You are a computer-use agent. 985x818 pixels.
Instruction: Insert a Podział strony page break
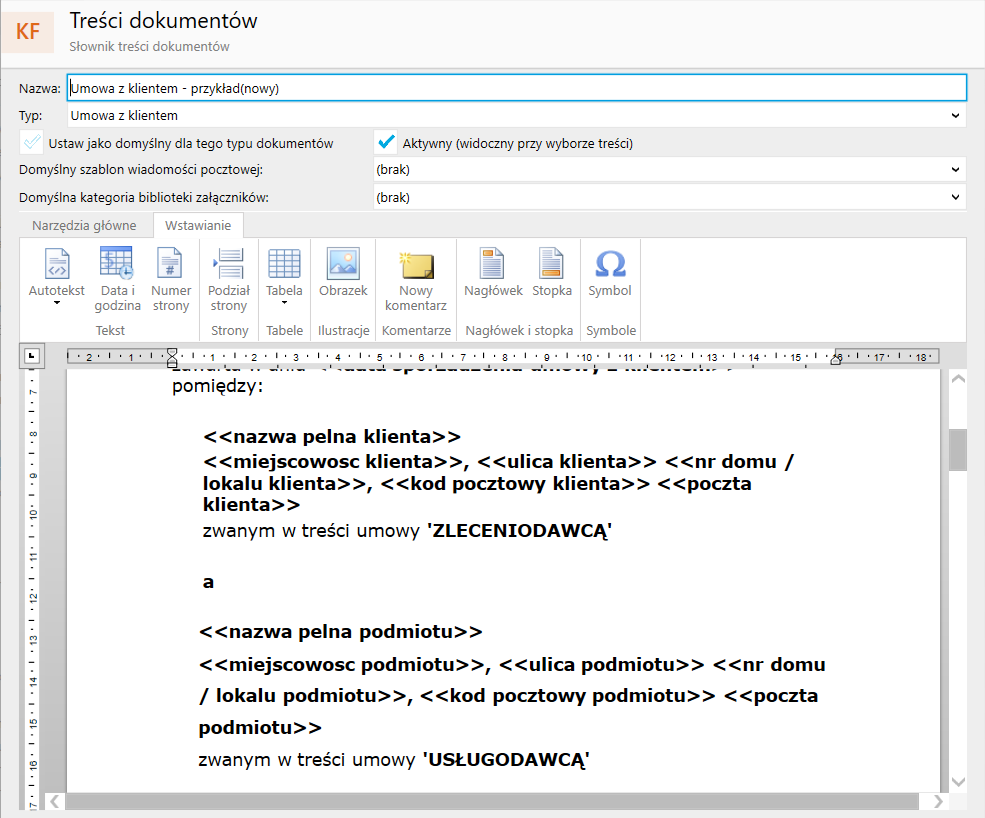coord(229,280)
